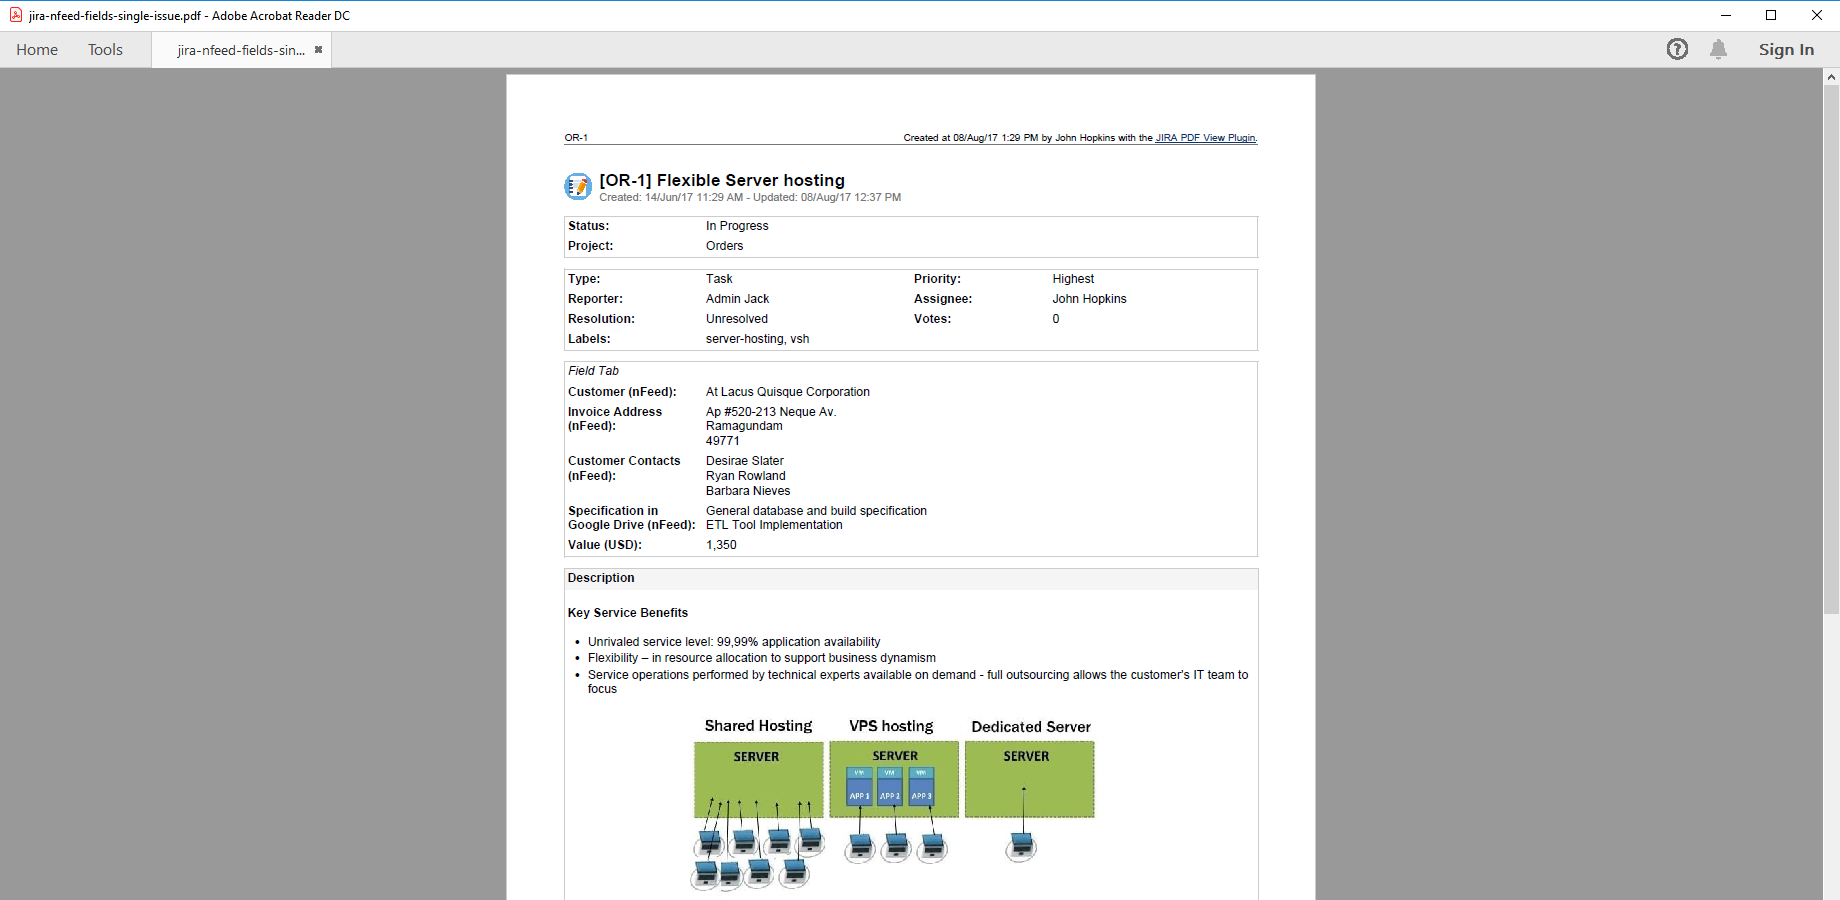Follow the JIRA PDF View Plugin link

click(x=1205, y=138)
